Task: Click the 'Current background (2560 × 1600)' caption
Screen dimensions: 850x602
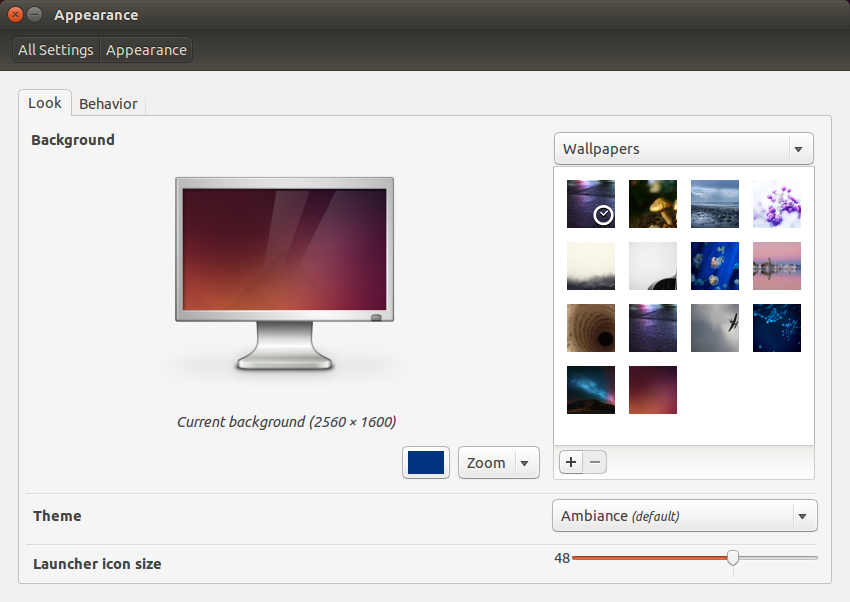Action: click(x=287, y=422)
